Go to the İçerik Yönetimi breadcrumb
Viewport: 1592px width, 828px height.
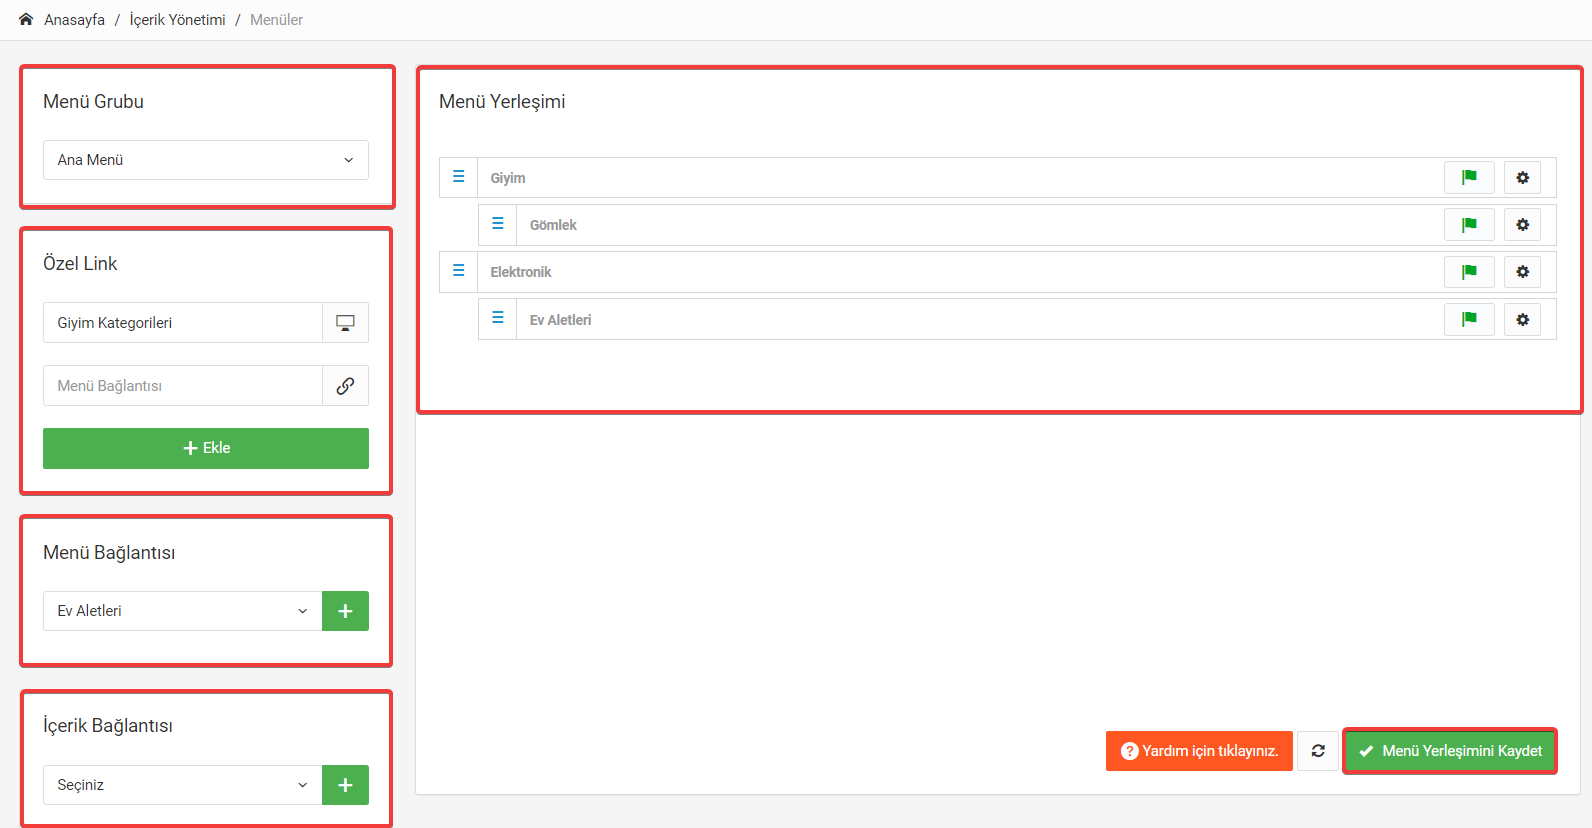pos(177,20)
